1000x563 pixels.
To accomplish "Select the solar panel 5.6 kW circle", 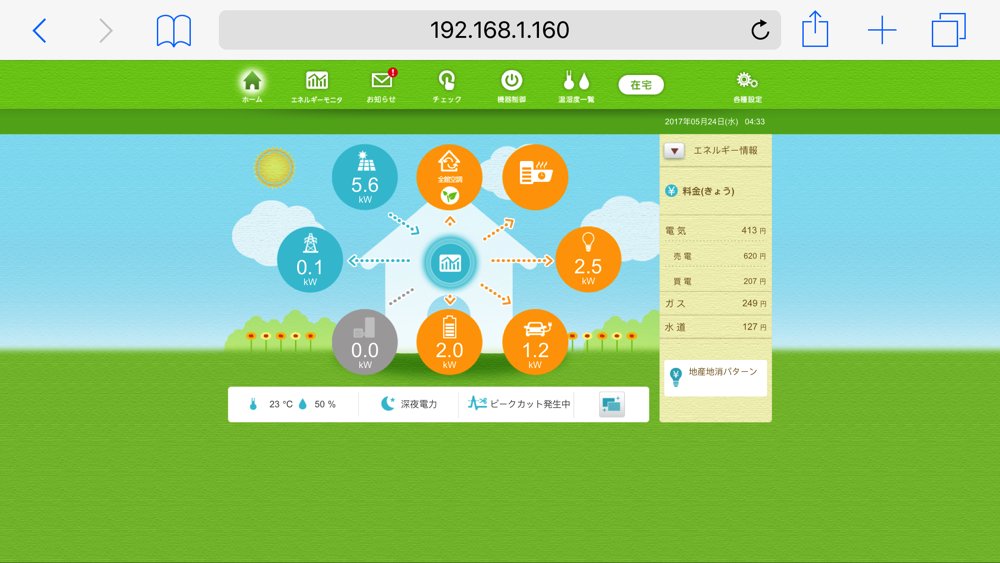I will pos(365,177).
